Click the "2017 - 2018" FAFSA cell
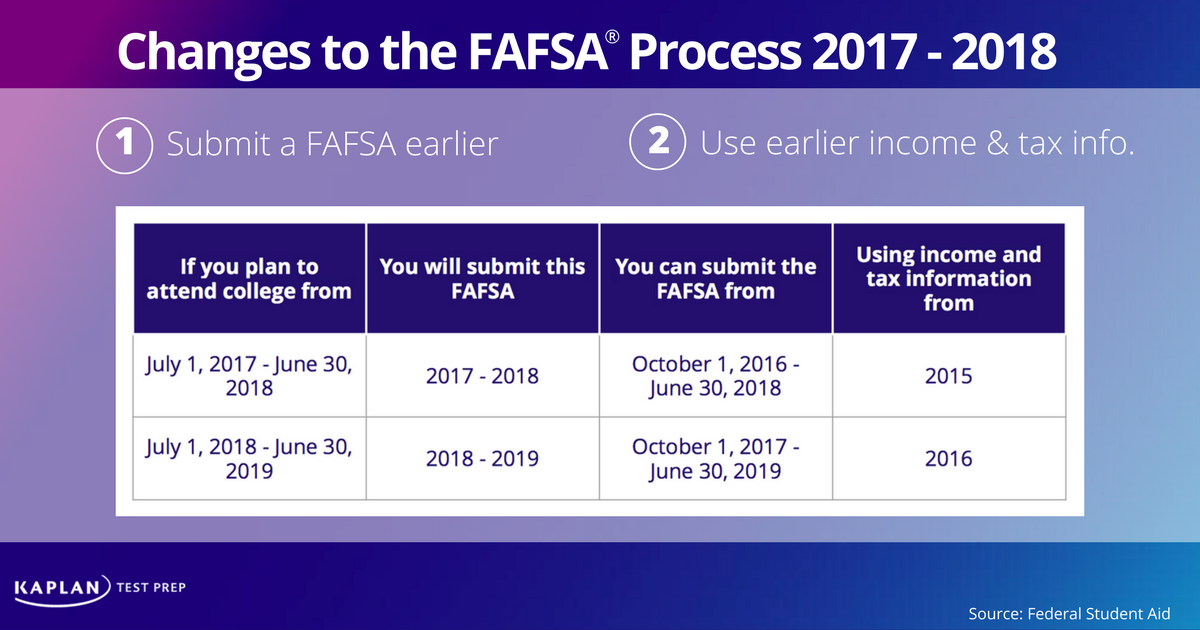 [x=482, y=376]
